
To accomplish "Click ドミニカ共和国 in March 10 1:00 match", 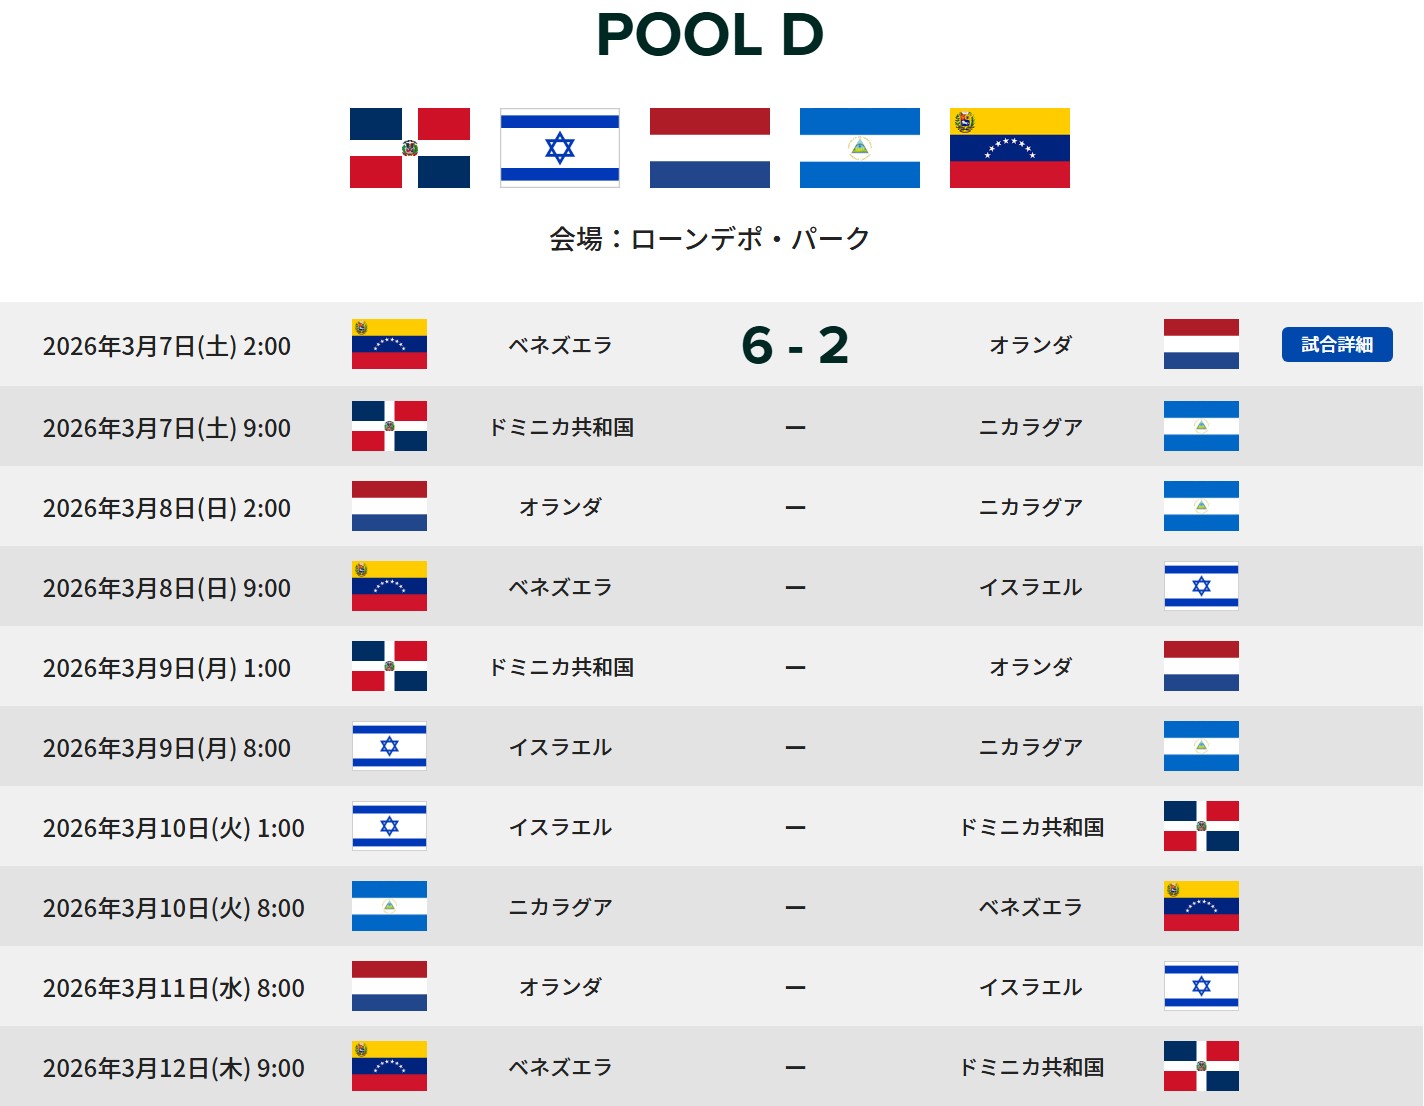I will pyautogui.click(x=1031, y=827).
